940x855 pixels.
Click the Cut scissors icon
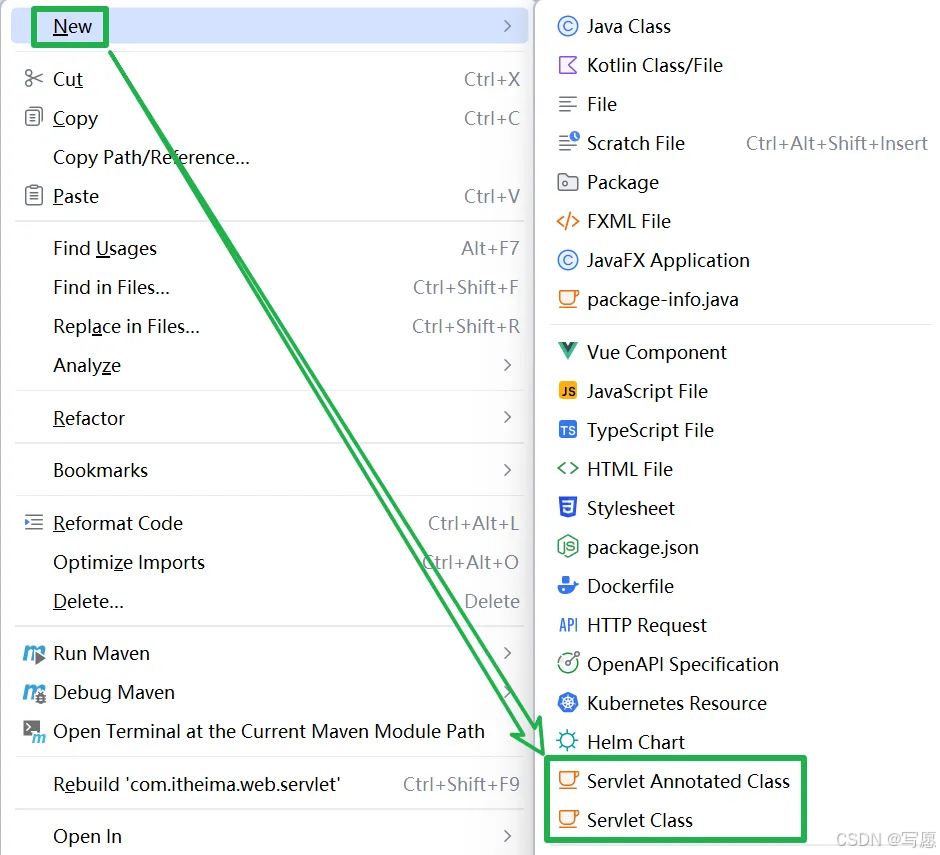pyautogui.click(x=34, y=79)
